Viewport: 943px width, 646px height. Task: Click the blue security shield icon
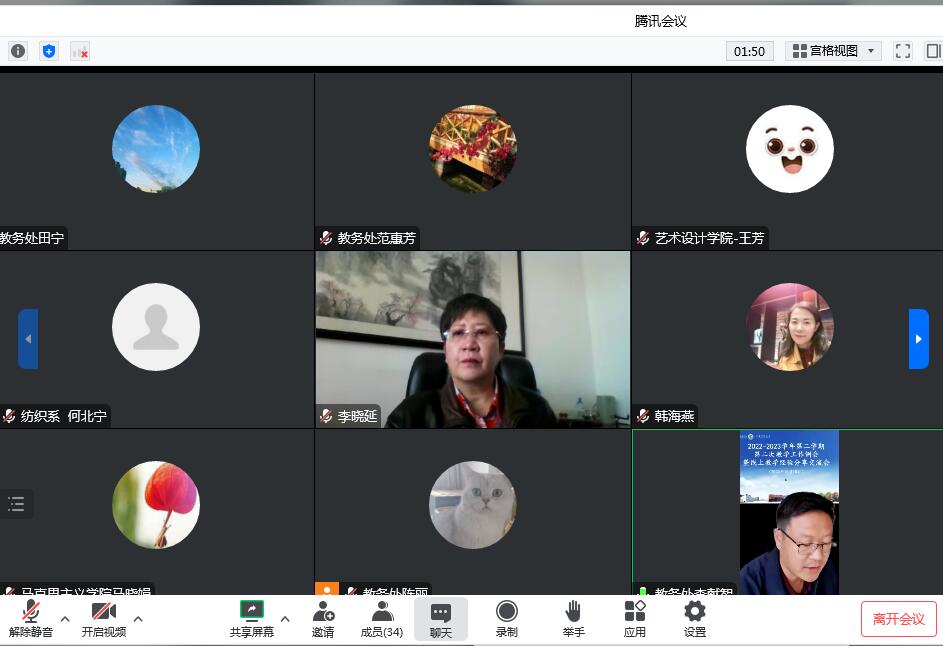[49, 51]
